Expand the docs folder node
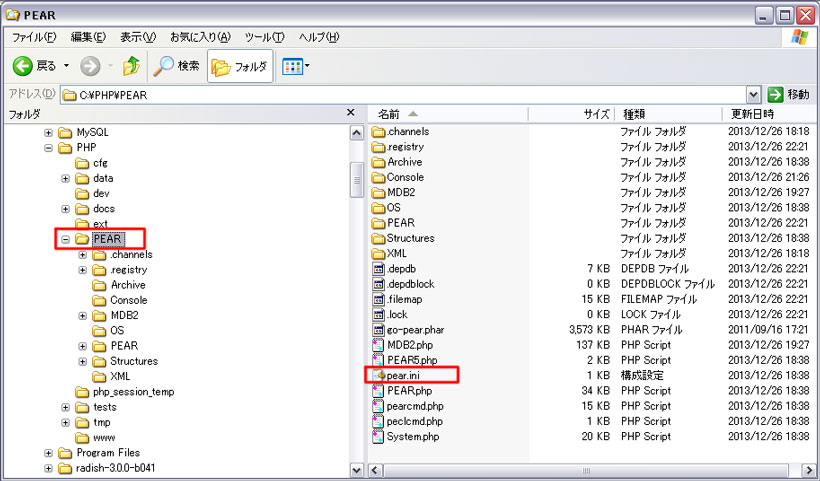Image resolution: width=820 pixels, height=481 pixels. [65, 209]
